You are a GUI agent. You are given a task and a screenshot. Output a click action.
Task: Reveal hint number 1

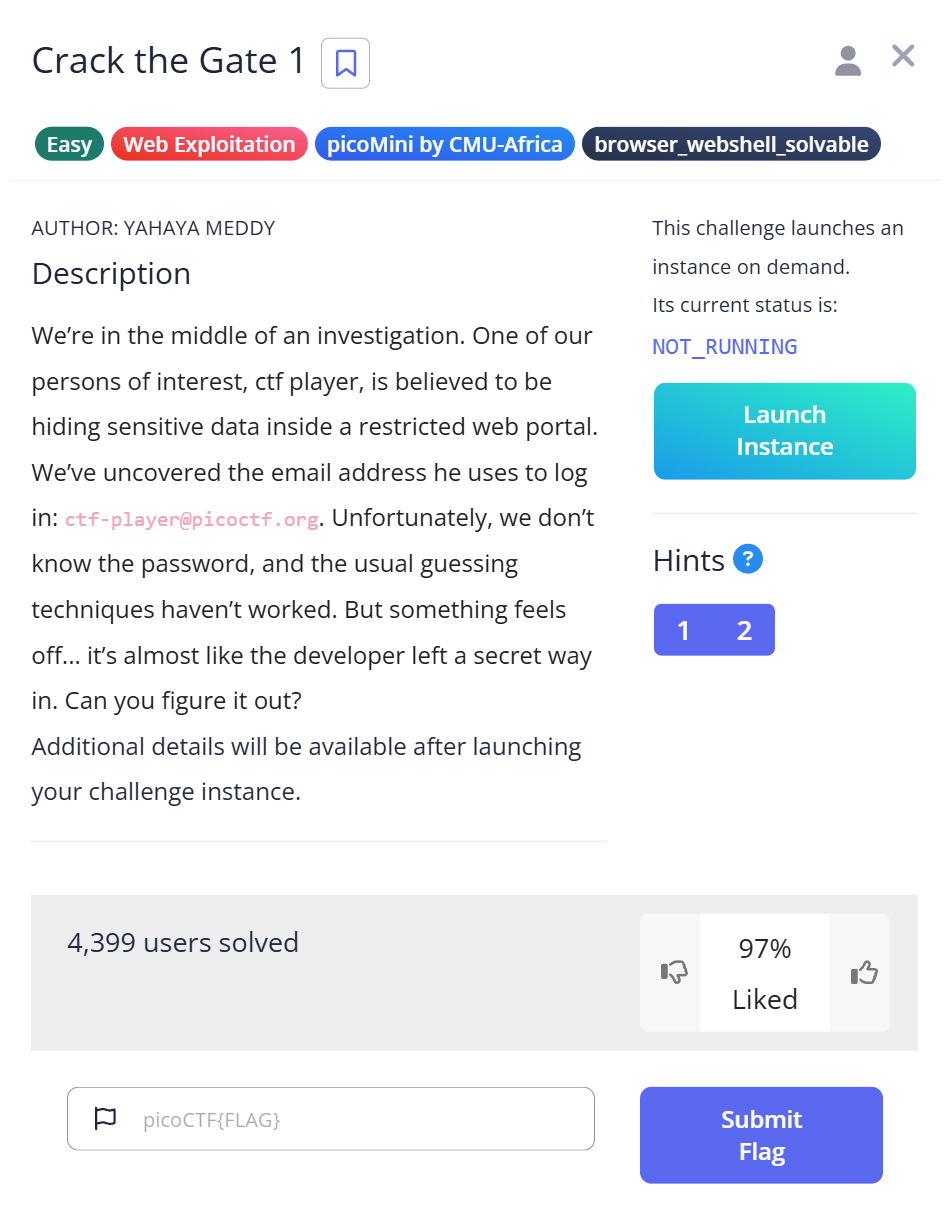click(x=684, y=630)
